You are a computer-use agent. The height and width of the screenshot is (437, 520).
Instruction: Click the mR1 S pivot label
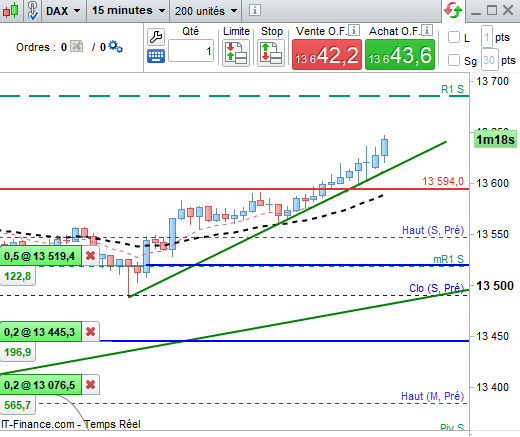(x=448, y=259)
